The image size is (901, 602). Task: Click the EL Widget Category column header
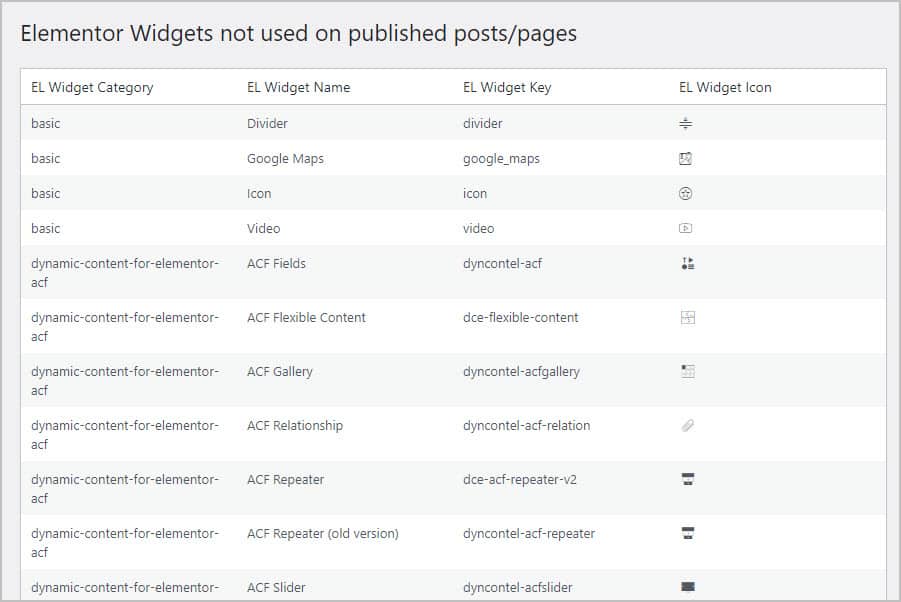[92, 87]
